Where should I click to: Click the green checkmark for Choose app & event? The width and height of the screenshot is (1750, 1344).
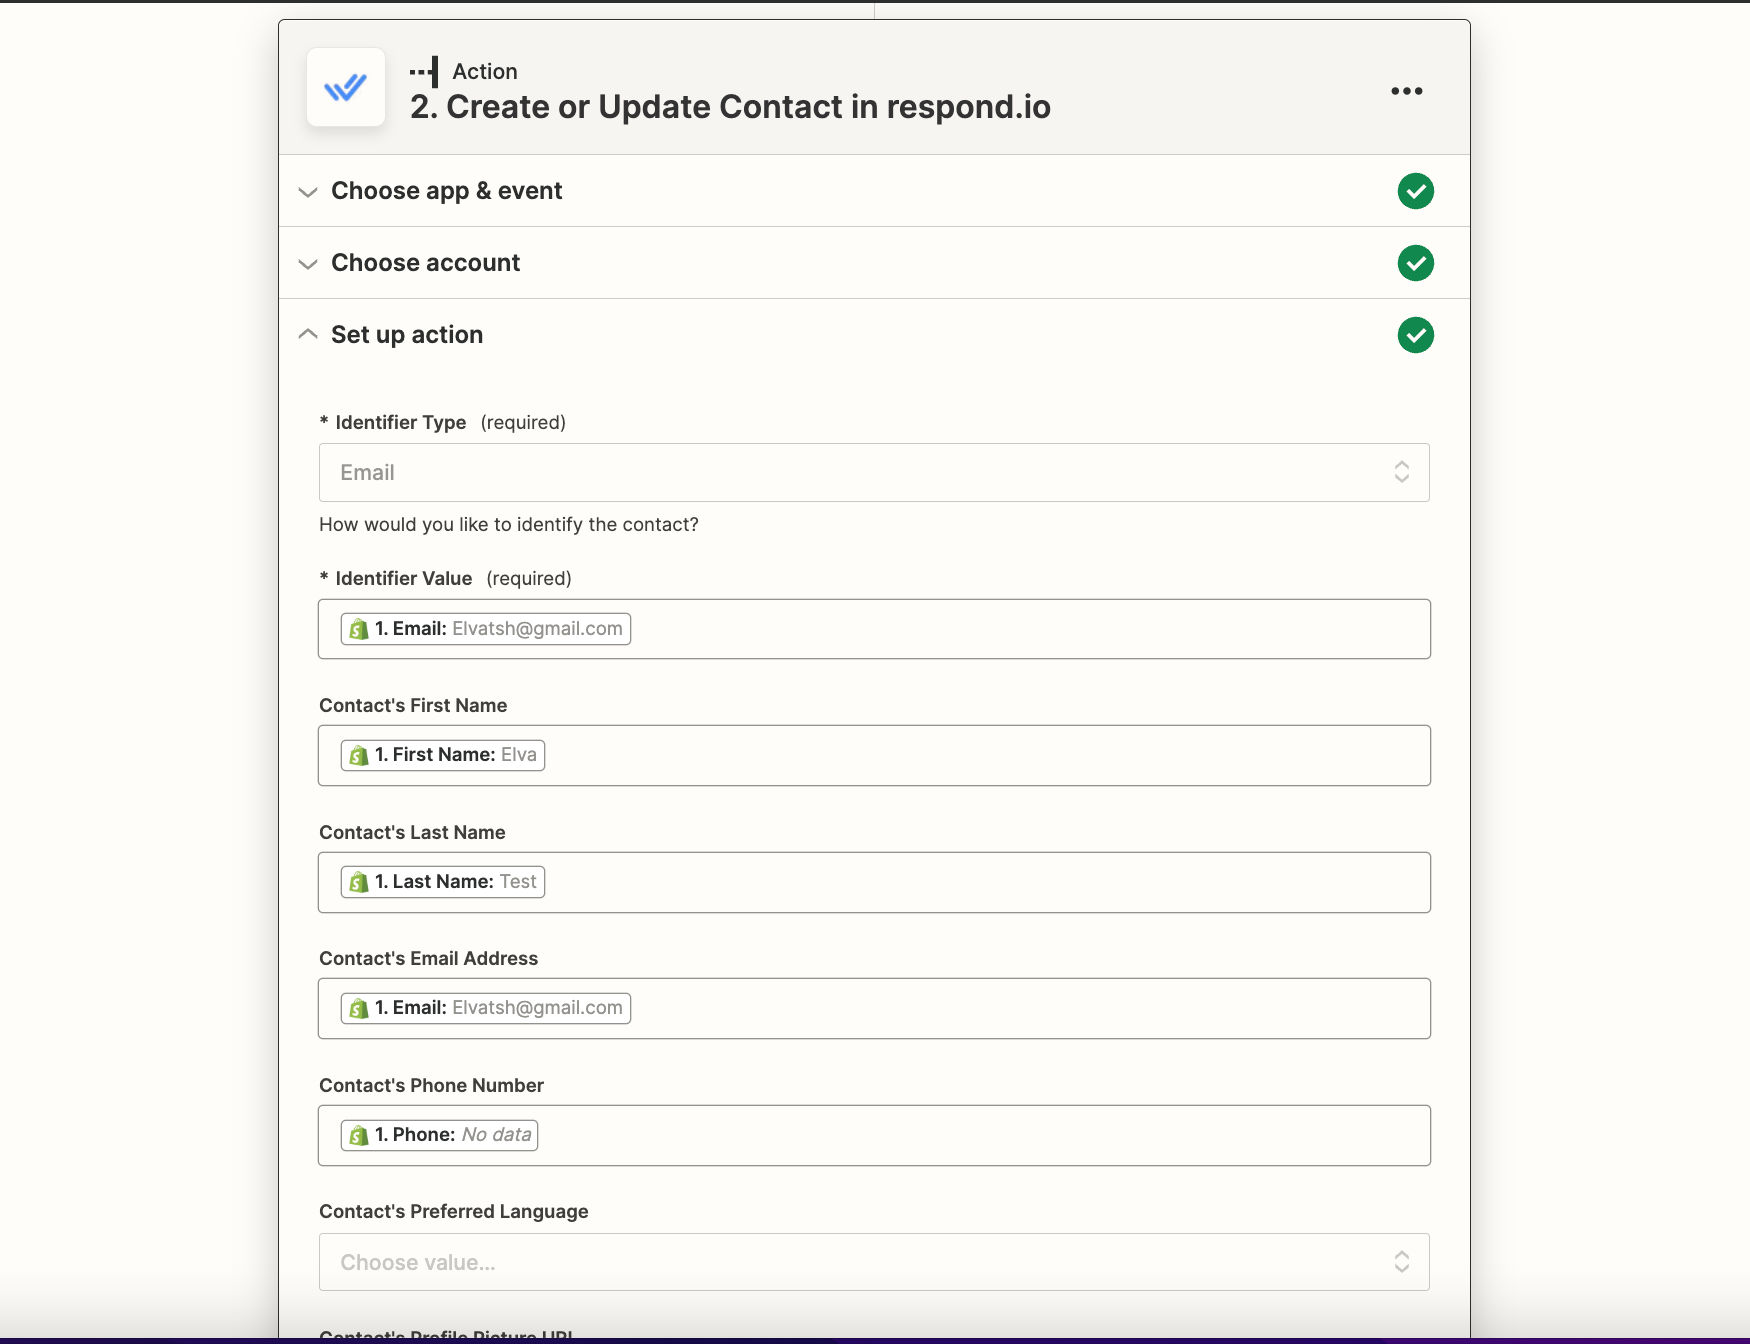tap(1415, 191)
